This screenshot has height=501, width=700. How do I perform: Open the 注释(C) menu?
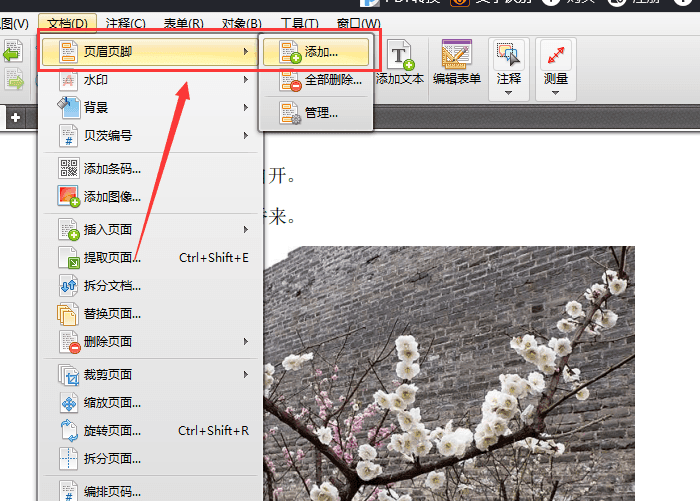pos(125,23)
